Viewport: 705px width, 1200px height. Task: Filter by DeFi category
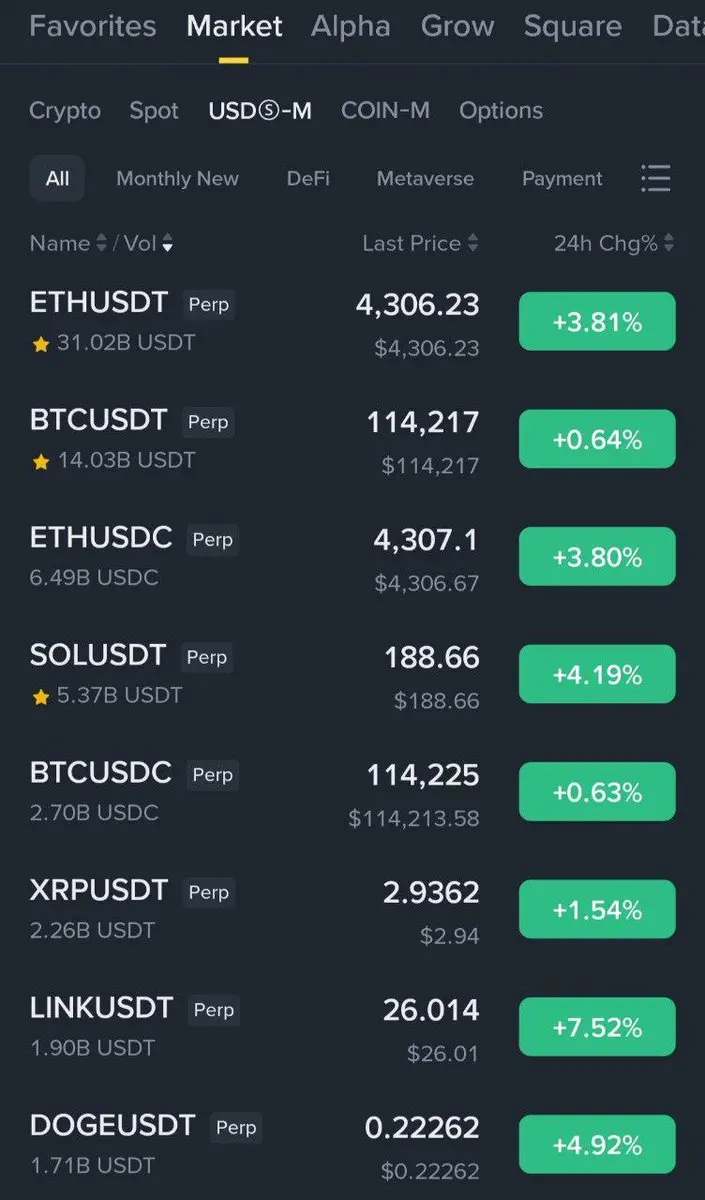(308, 179)
